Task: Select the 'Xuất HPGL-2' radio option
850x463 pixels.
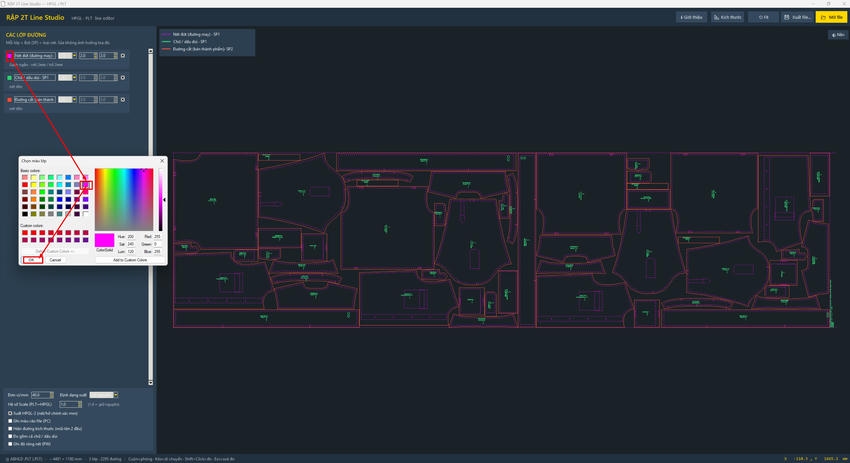Action: coord(10,414)
